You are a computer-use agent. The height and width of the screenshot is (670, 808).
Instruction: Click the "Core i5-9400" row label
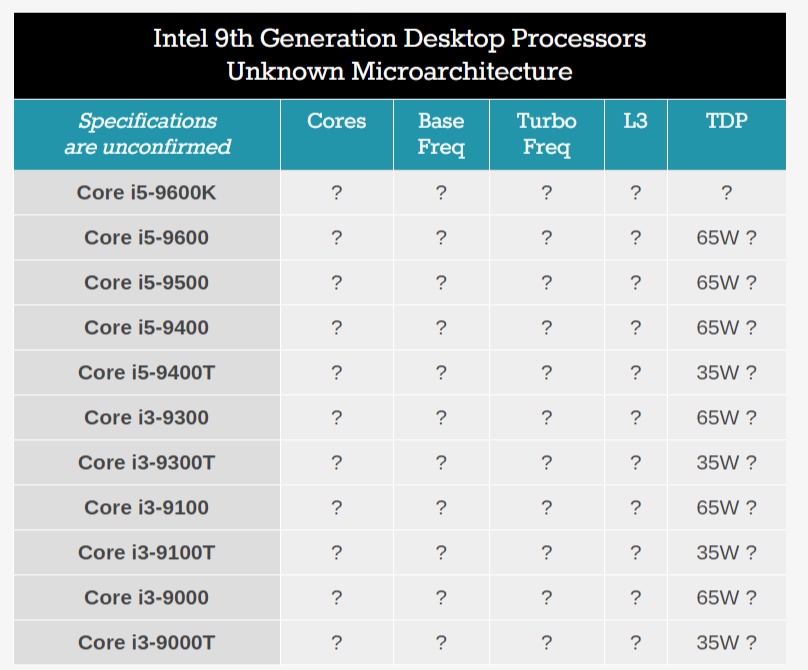point(146,328)
